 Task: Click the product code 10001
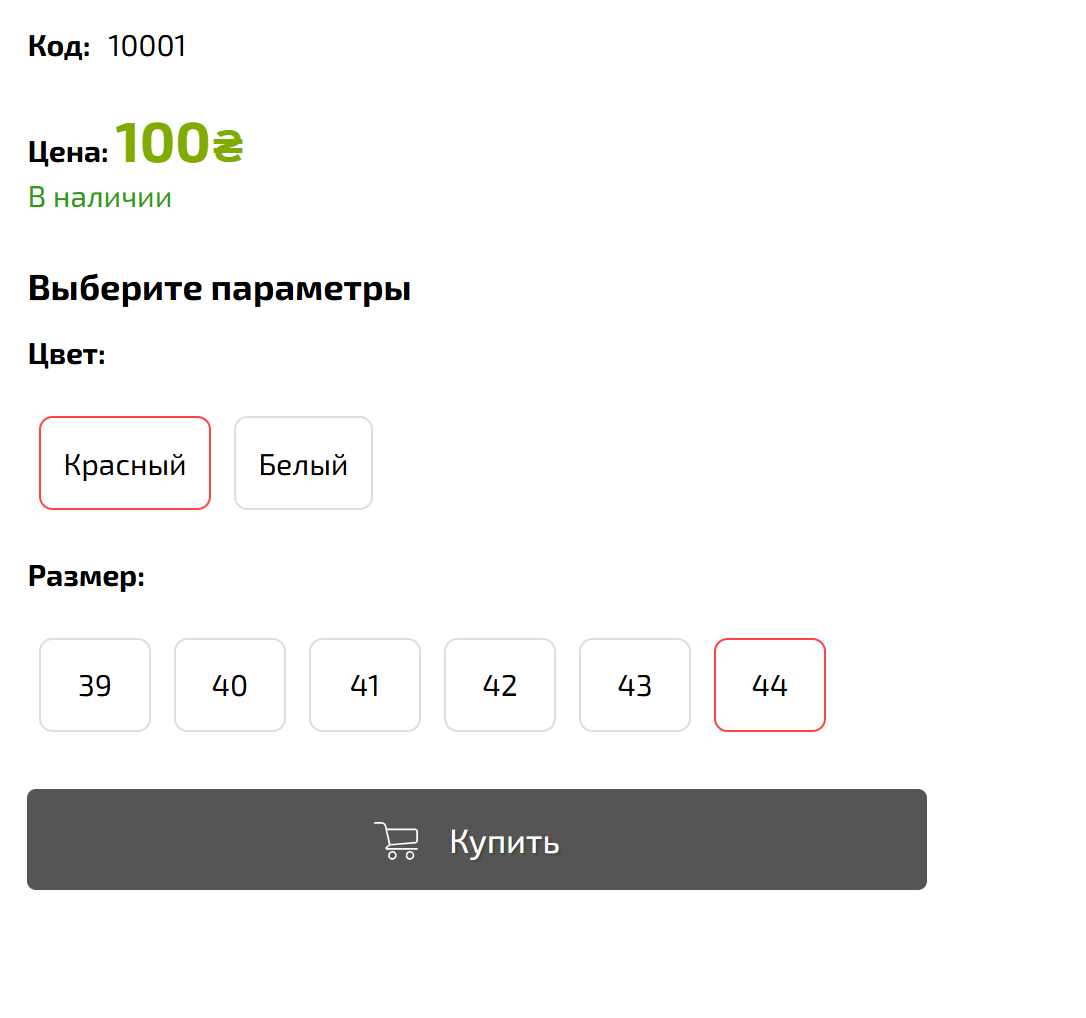click(147, 46)
